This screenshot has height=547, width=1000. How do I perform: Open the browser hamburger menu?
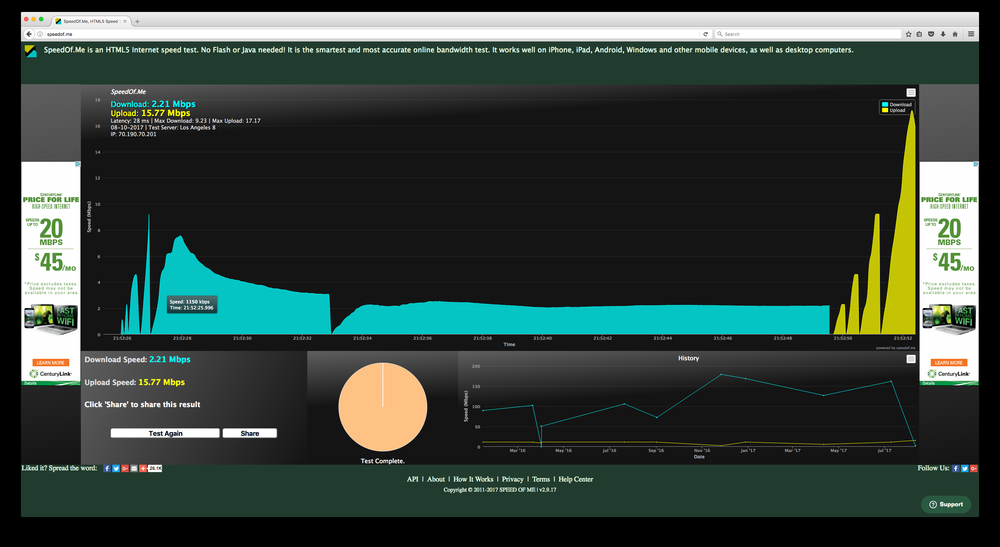(971, 34)
